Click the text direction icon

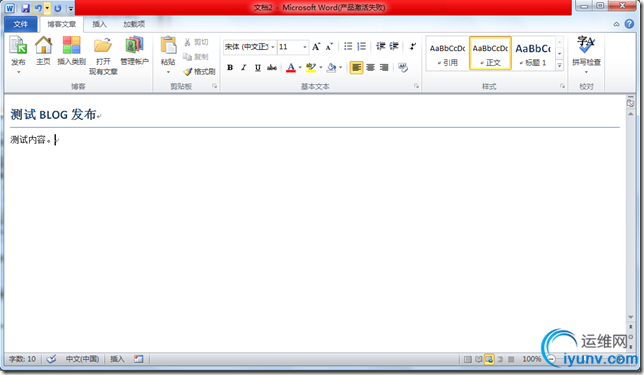coord(413,46)
